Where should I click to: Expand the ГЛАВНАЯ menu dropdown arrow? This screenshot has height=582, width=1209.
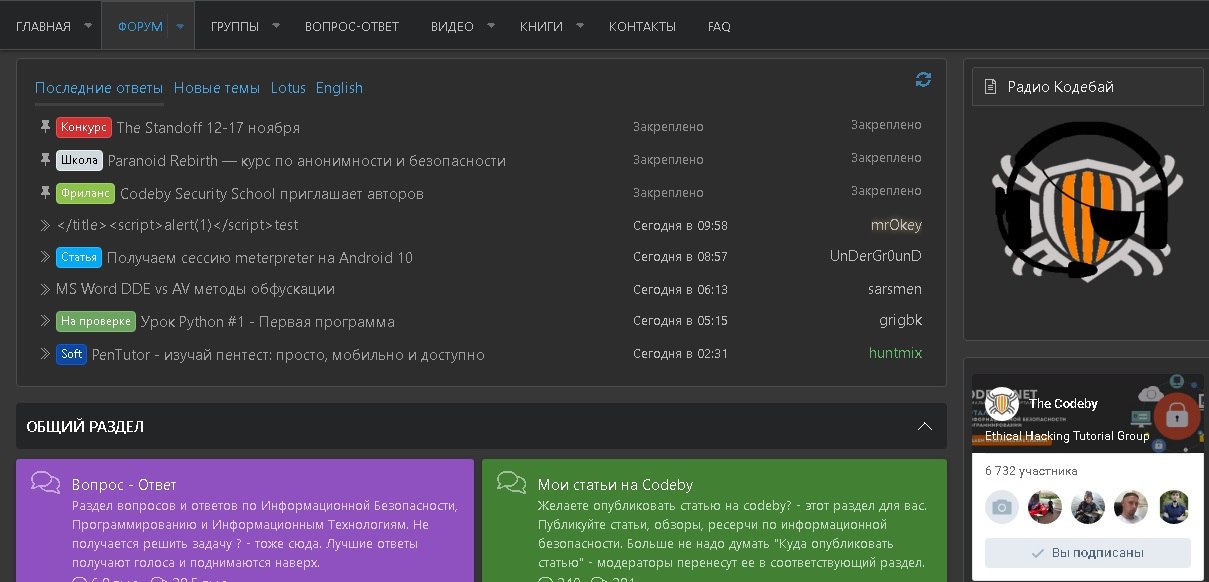pos(88,26)
